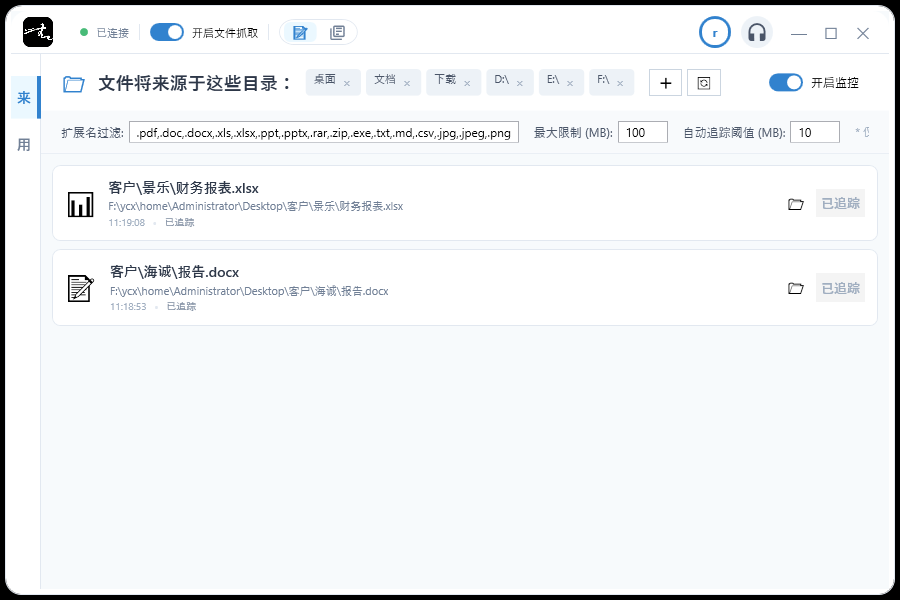
Task: Toggle 开启文件抓取 switch off
Action: (x=167, y=31)
